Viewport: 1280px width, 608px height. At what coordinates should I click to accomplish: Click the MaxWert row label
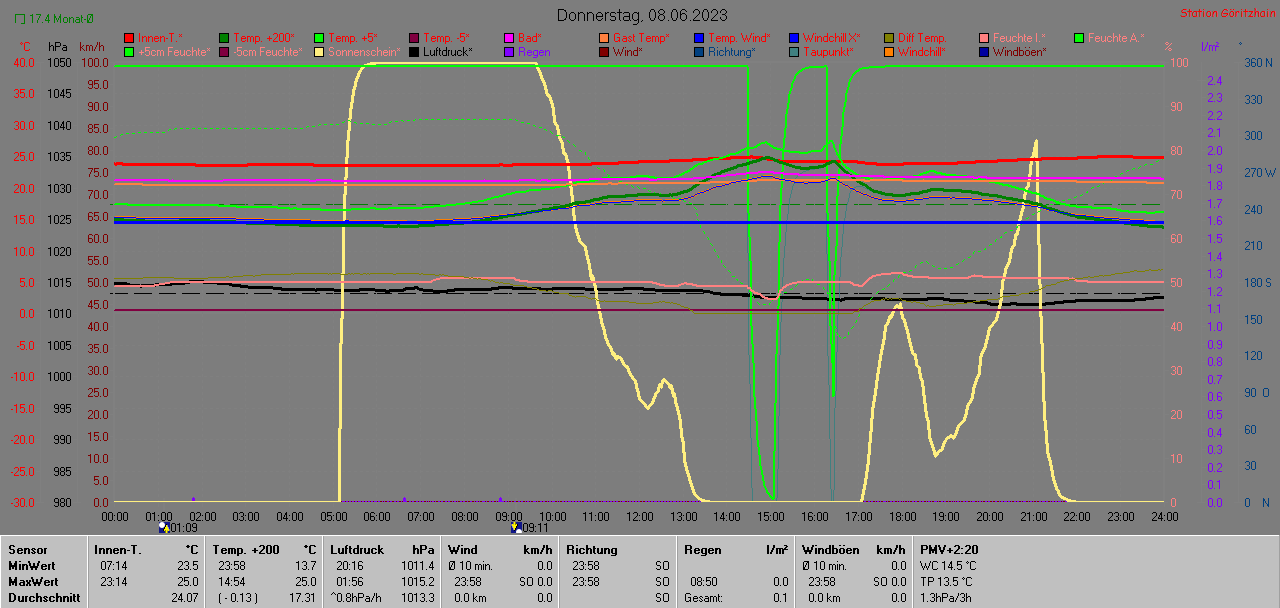pyautogui.click(x=34, y=581)
